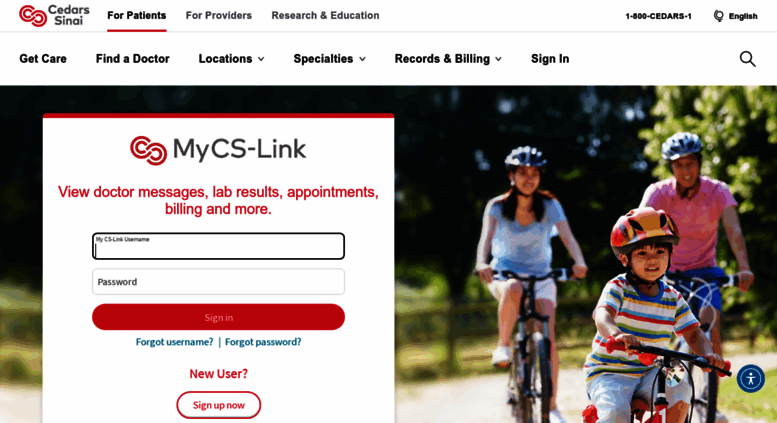Viewport: 777px width, 423px height.
Task: Expand the Specialties menu
Action: 329,59
